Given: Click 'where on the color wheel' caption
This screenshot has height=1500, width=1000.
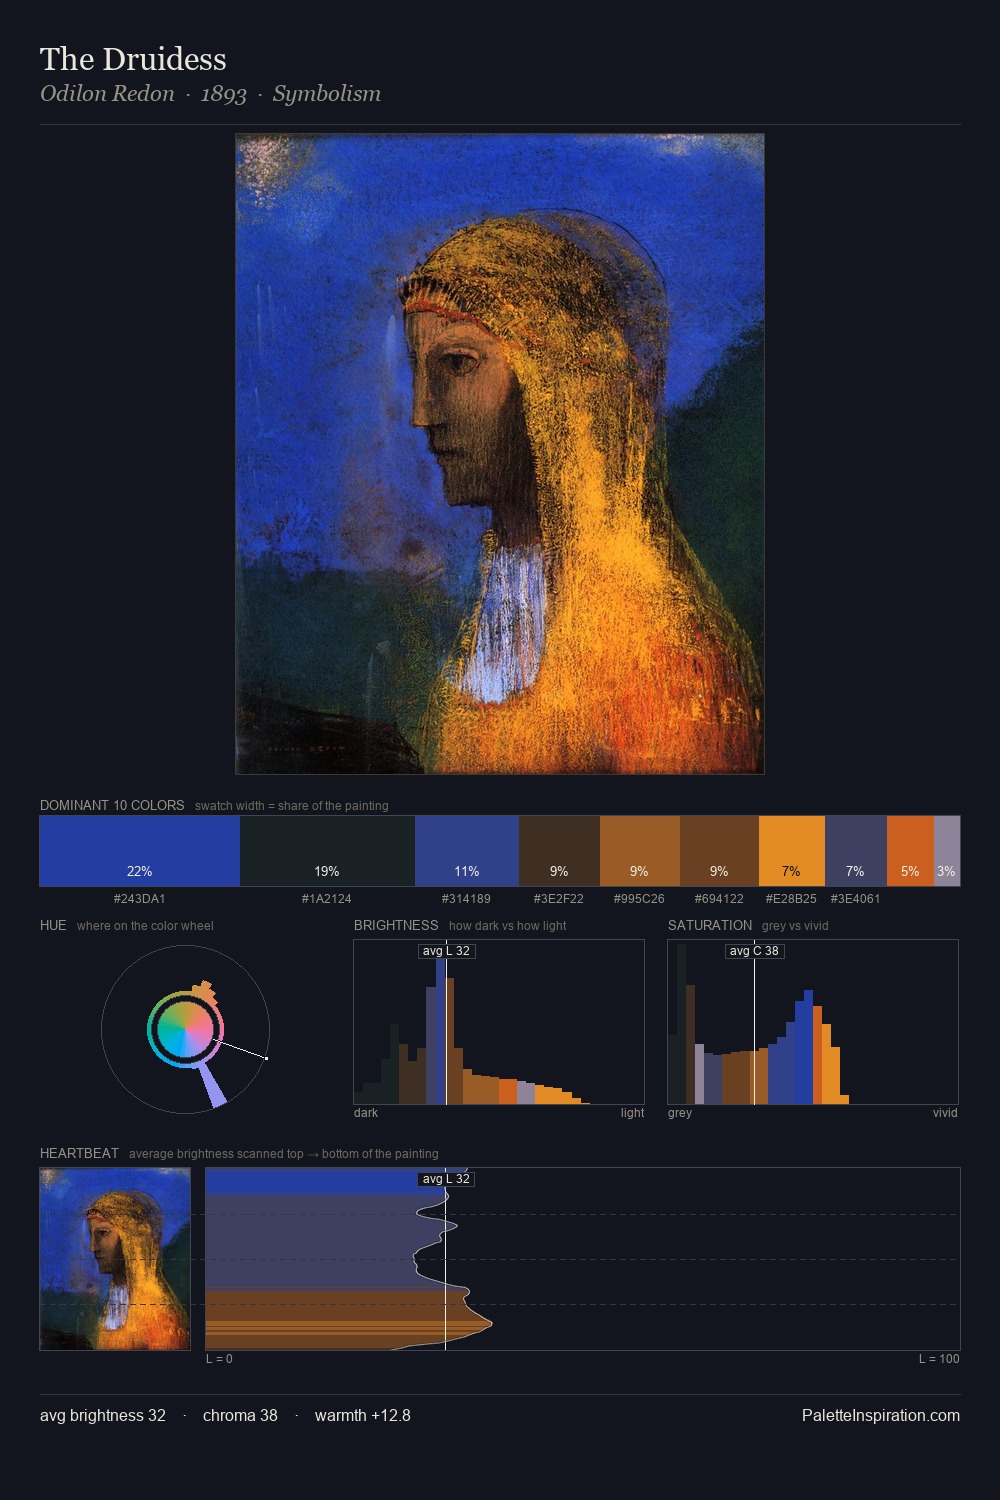Looking at the screenshot, I should [x=145, y=926].
